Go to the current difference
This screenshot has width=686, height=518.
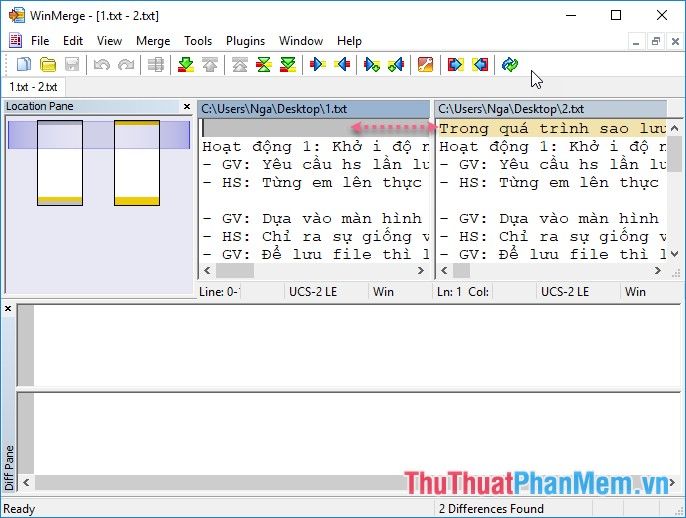point(263,65)
